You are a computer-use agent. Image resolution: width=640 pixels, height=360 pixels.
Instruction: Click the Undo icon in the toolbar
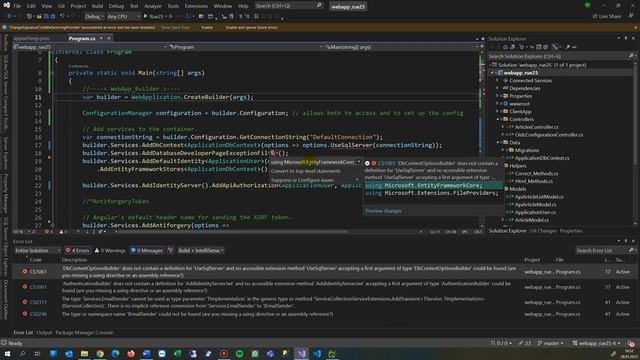click(x=62, y=16)
